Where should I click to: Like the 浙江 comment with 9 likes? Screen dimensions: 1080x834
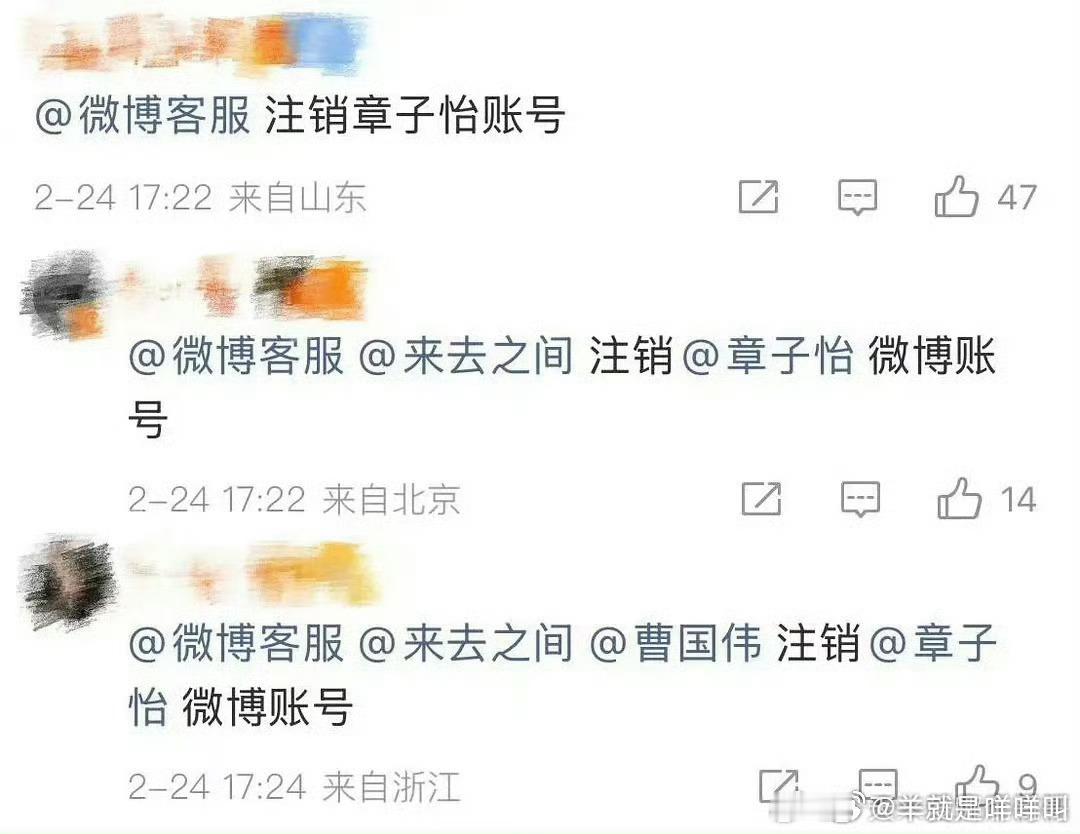pos(977,784)
